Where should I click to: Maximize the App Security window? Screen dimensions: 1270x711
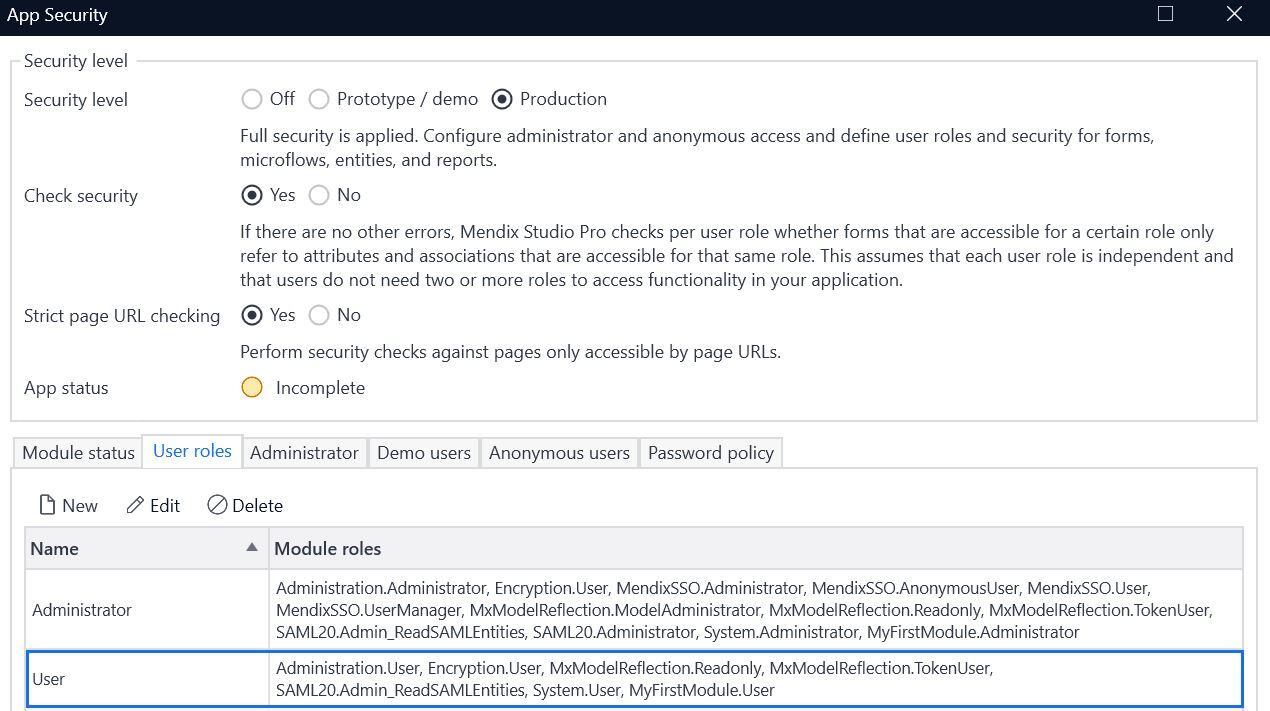click(1164, 14)
